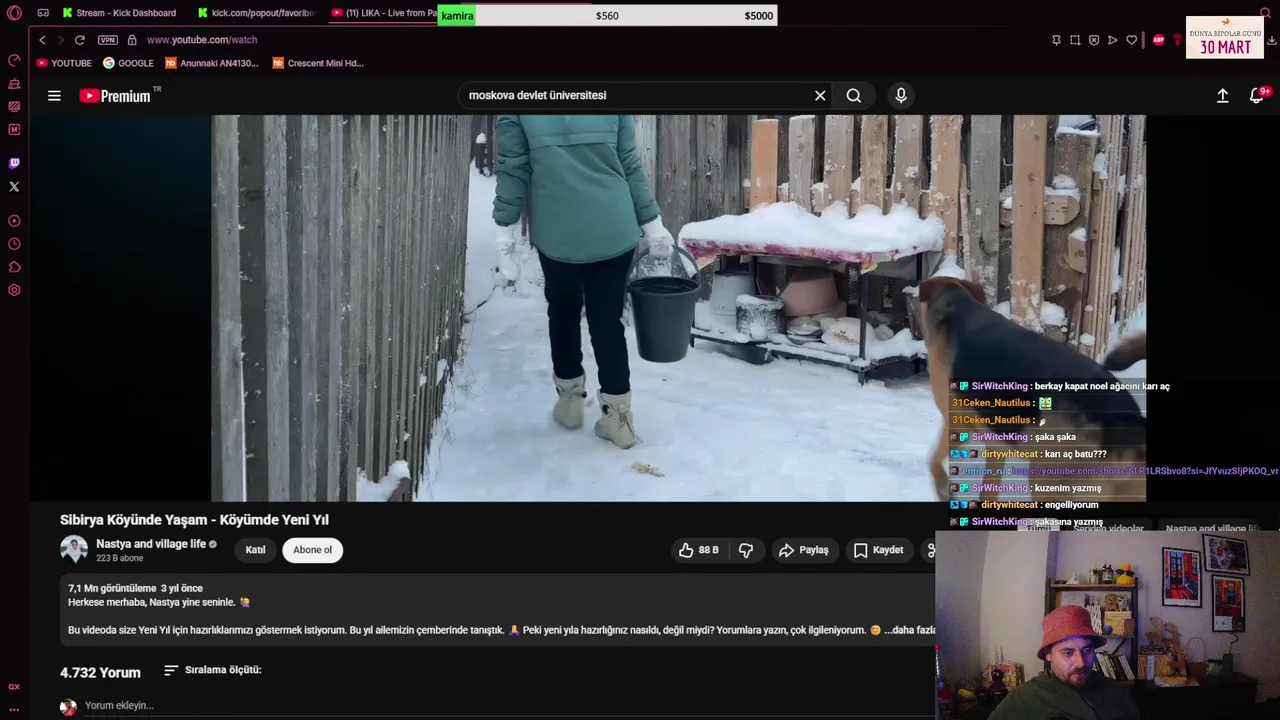
Task: Click the Katıl join button
Action: click(x=256, y=550)
